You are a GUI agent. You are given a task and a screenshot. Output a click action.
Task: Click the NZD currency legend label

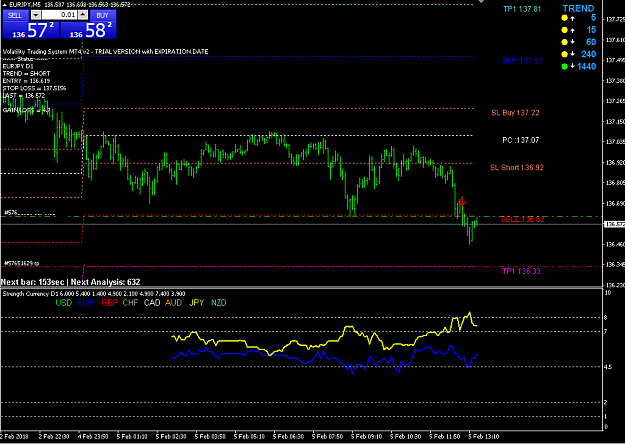pos(218,303)
